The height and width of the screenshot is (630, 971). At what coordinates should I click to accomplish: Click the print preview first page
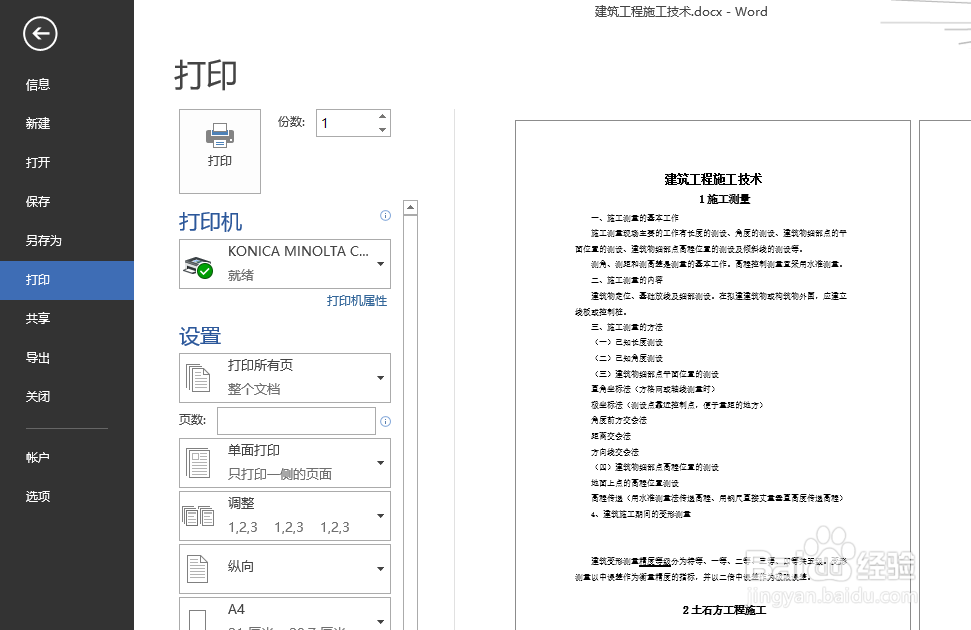pyautogui.click(x=713, y=375)
